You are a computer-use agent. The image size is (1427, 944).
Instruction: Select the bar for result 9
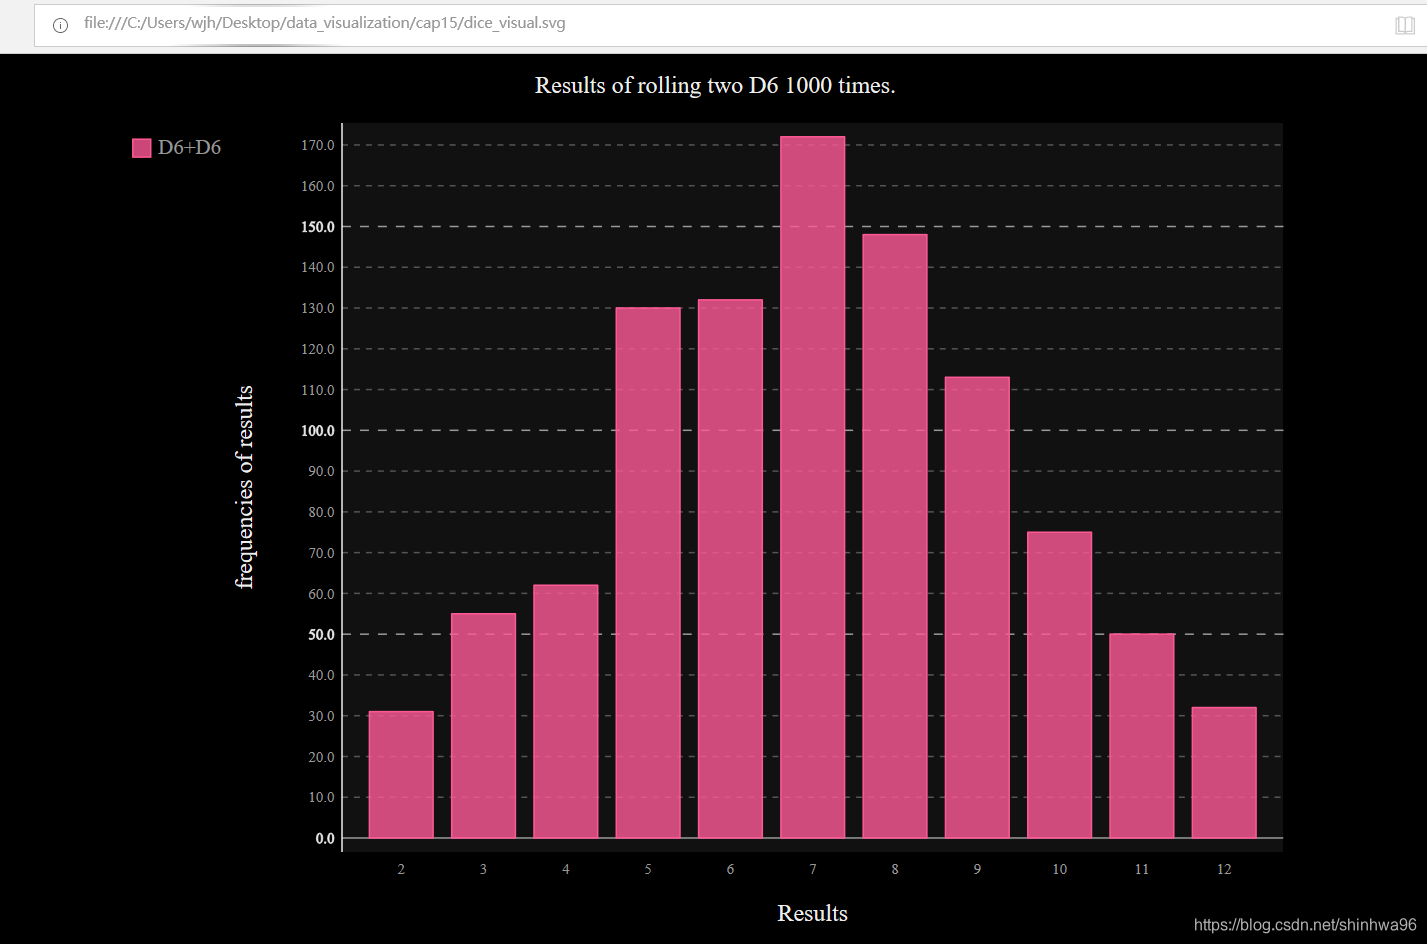[977, 608]
